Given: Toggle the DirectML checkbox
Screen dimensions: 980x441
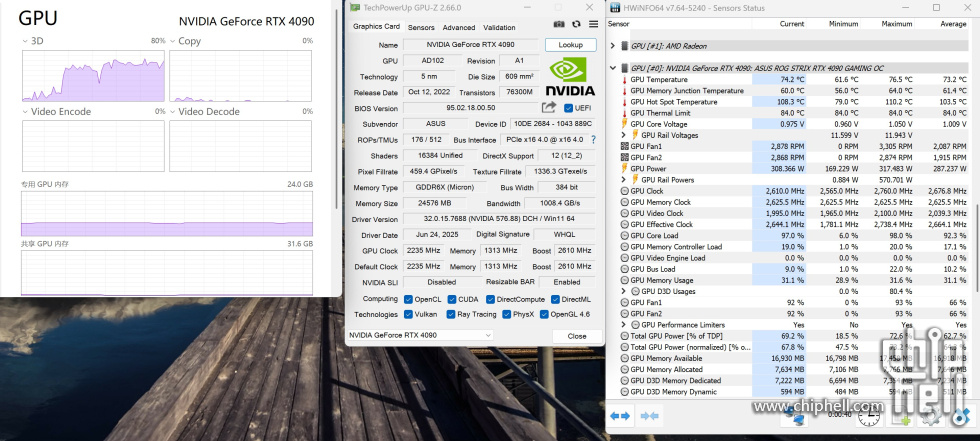Looking at the screenshot, I should click(555, 299).
